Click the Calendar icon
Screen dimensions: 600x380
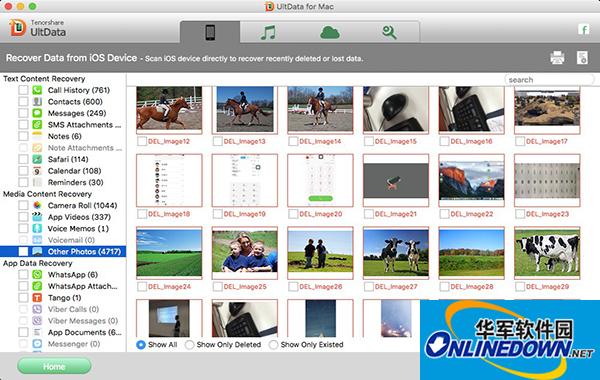pyautogui.click(x=37, y=171)
